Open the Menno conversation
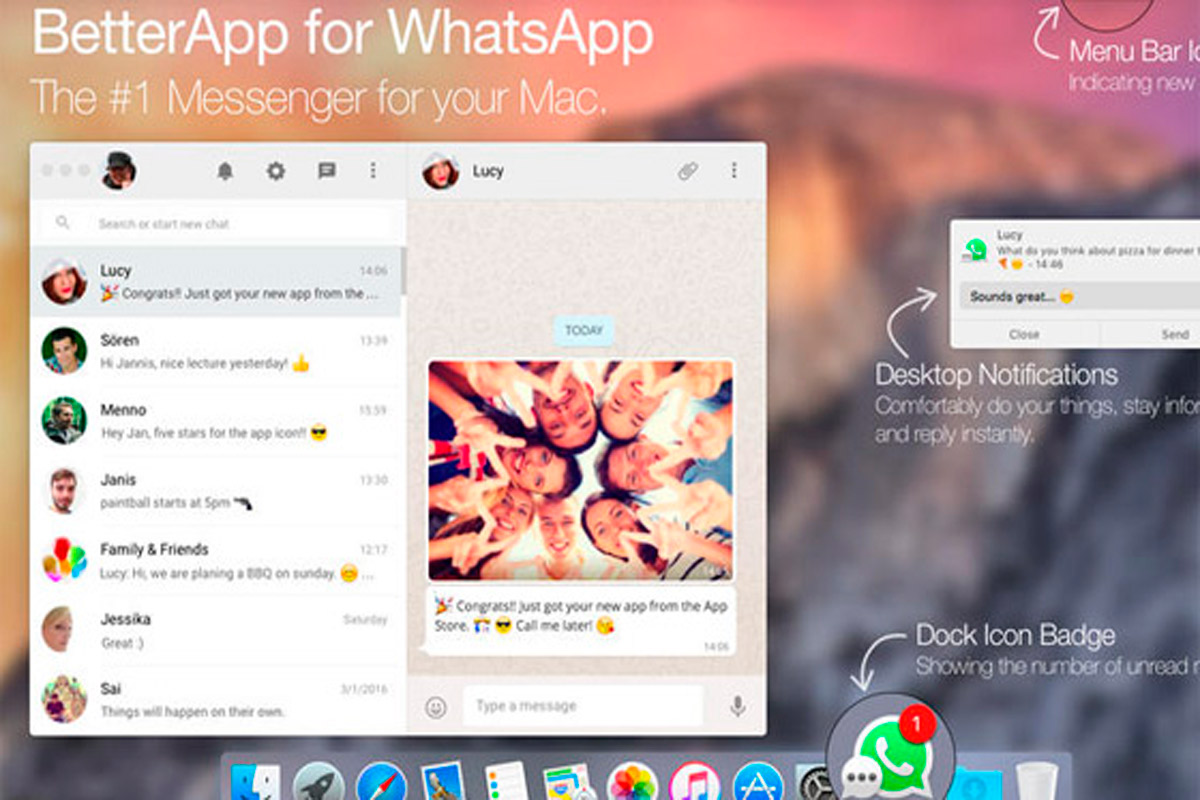 (x=215, y=421)
